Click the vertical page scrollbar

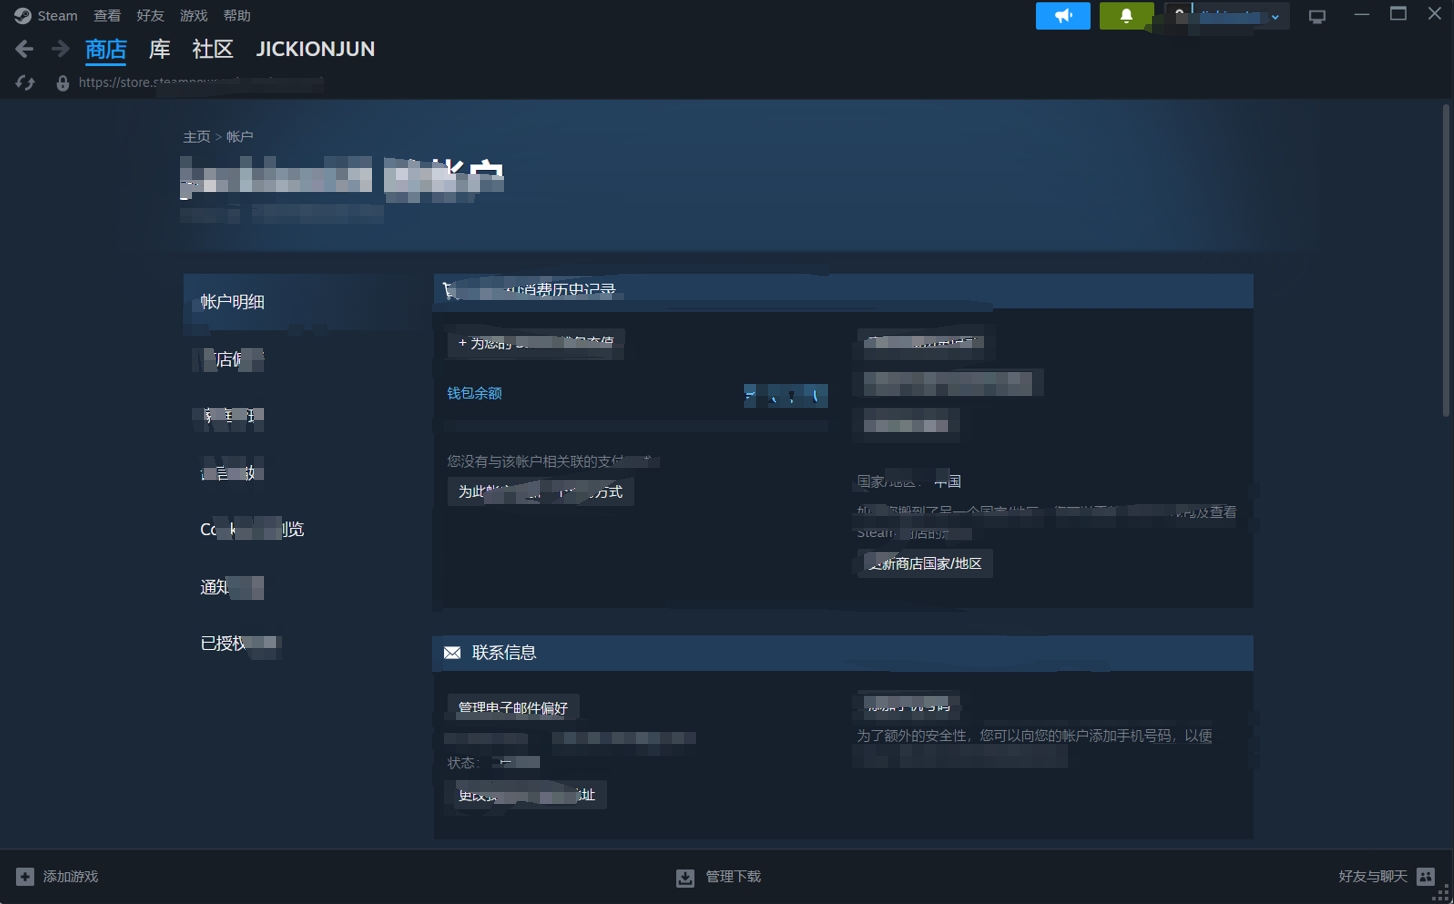point(1445,260)
